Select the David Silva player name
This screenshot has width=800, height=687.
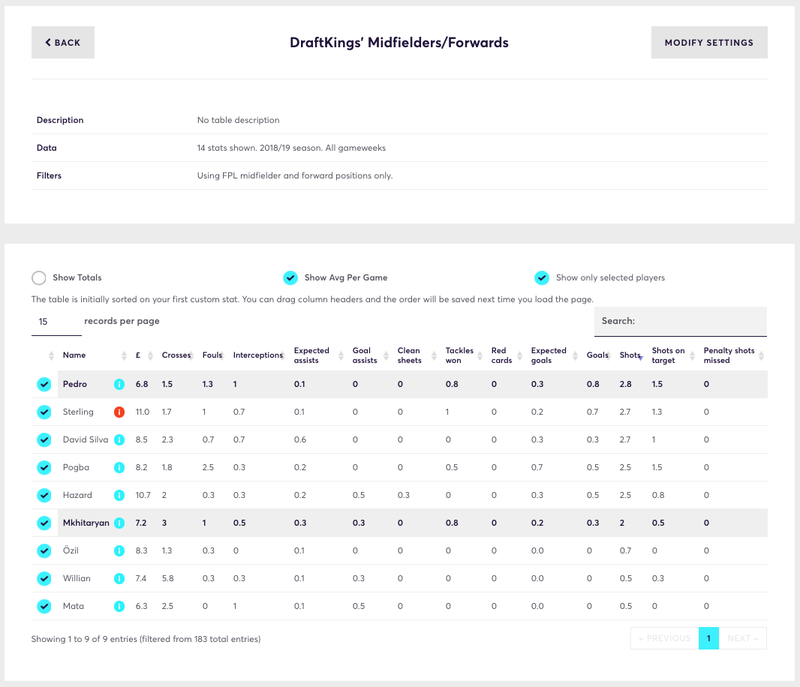click(85, 440)
